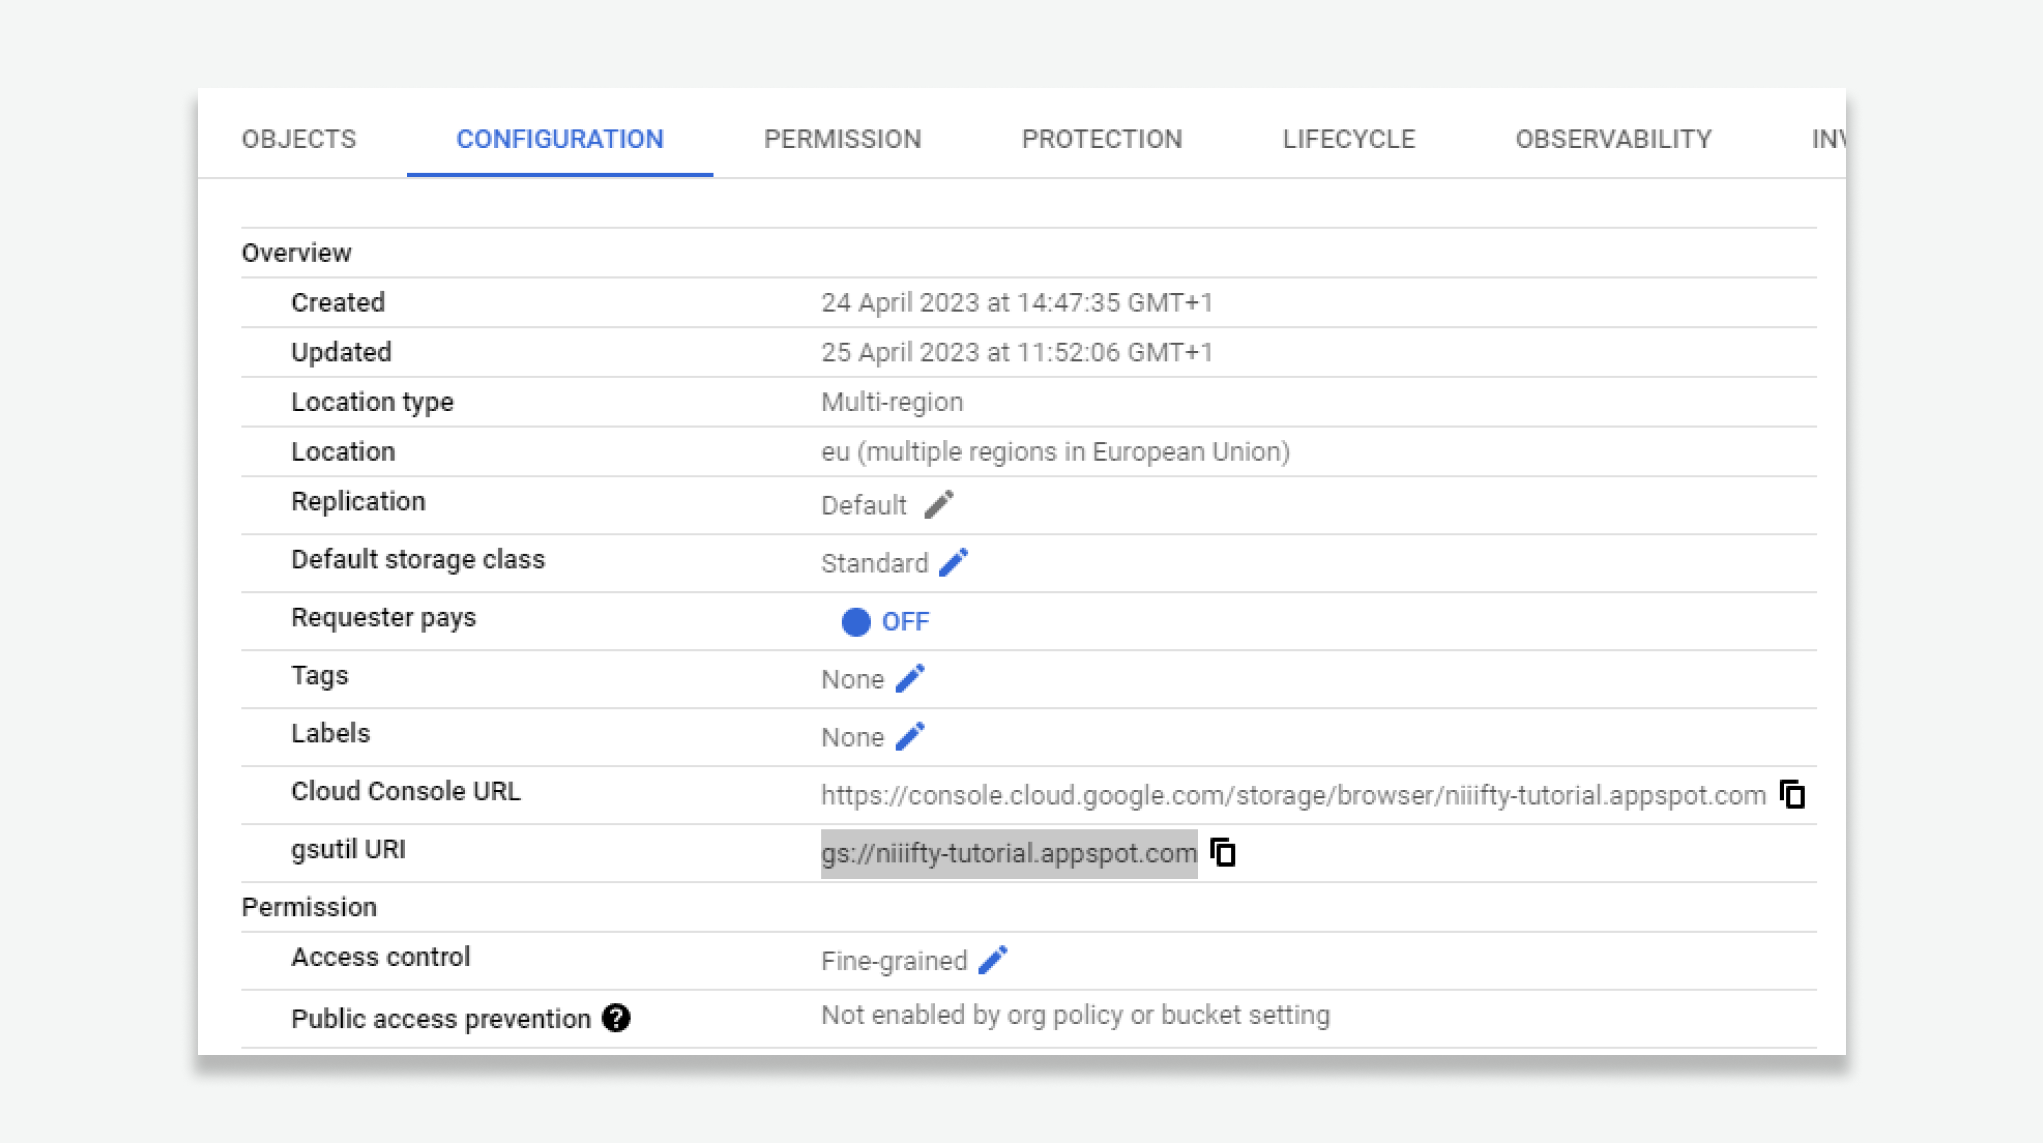Select the highlighted gsutil URI text
This screenshot has width=2043, height=1143.
coord(1009,853)
